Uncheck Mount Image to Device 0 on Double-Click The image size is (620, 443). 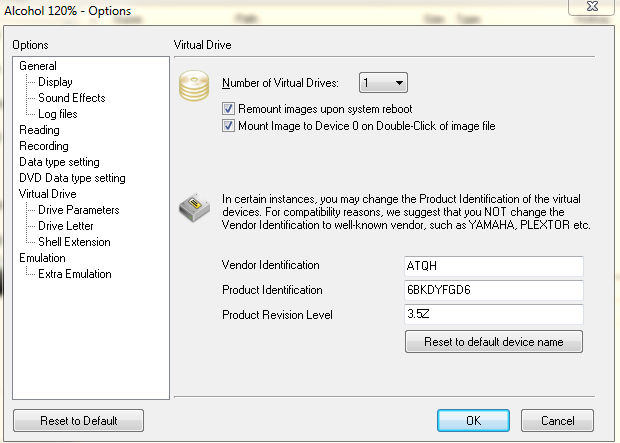click(228, 126)
